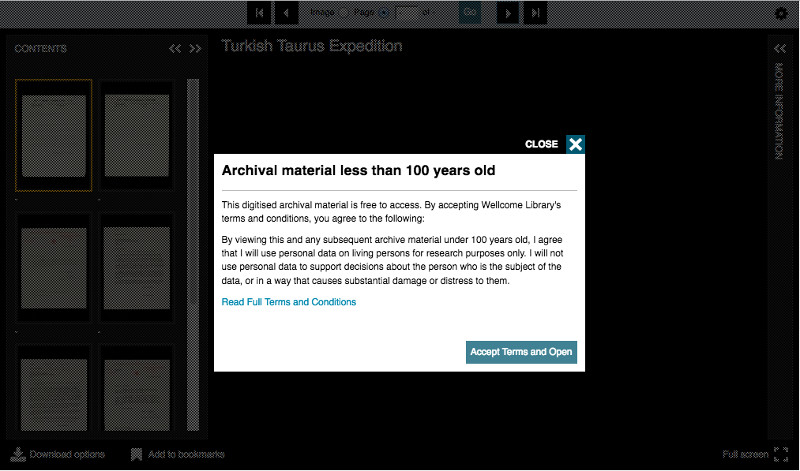The height and width of the screenshot is (471, 800).
Task: Select the second thumbnail in top row
Action: point(137,135)
